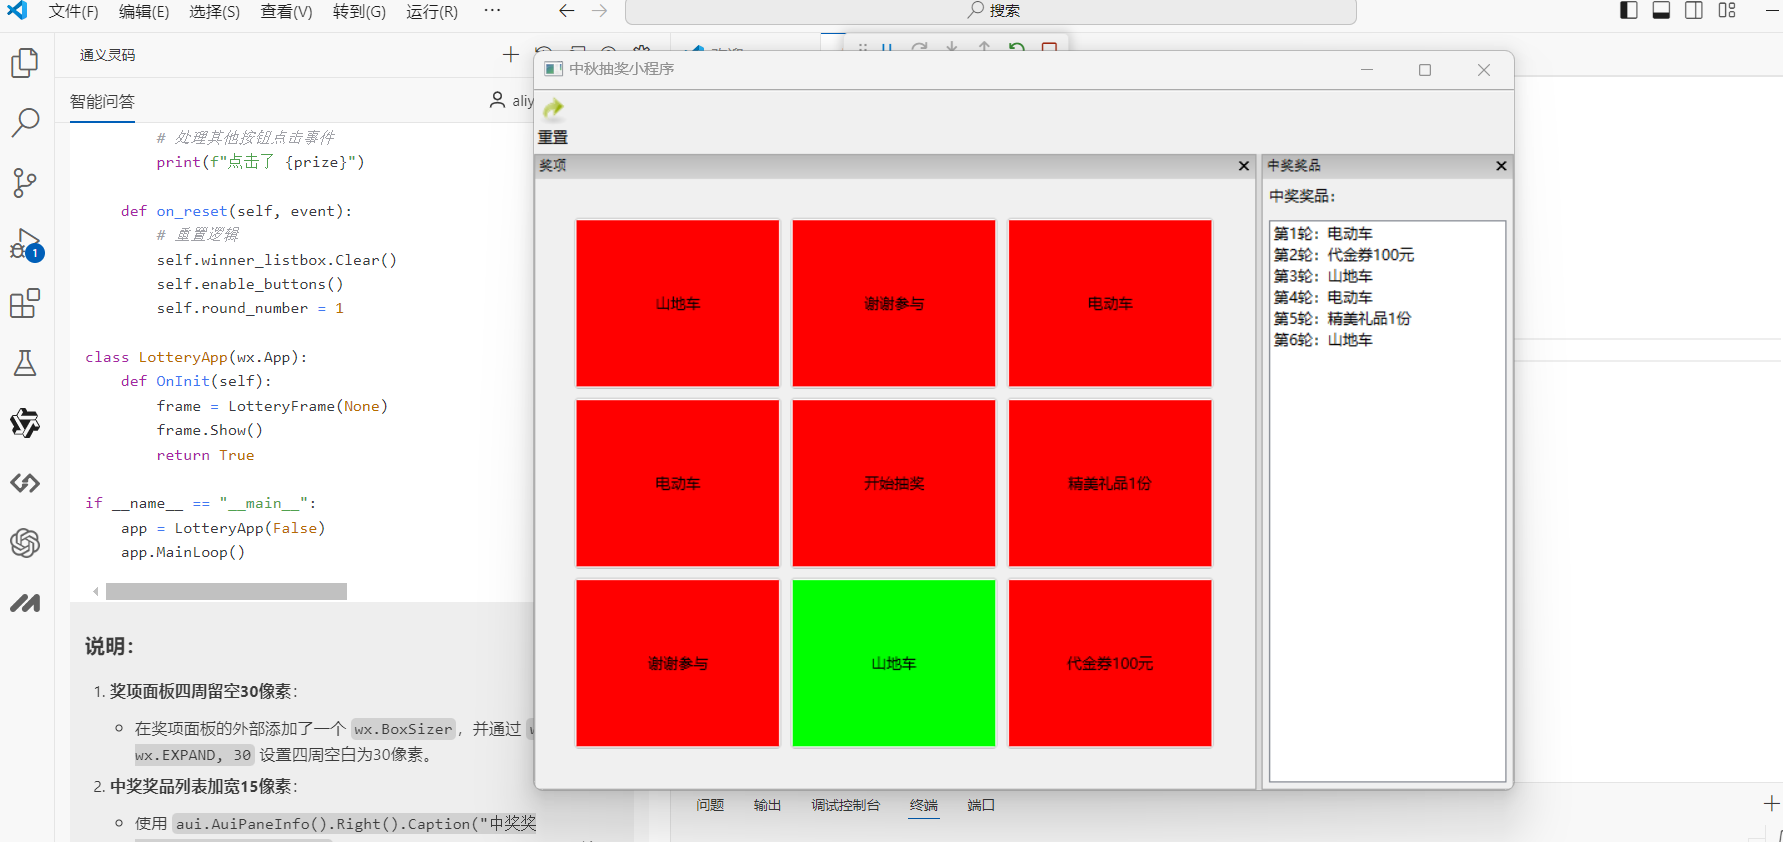Click the user account icon beside aliy
Image resolution: width=1783 pixels, height=842 pixels.
click(497, 100)
